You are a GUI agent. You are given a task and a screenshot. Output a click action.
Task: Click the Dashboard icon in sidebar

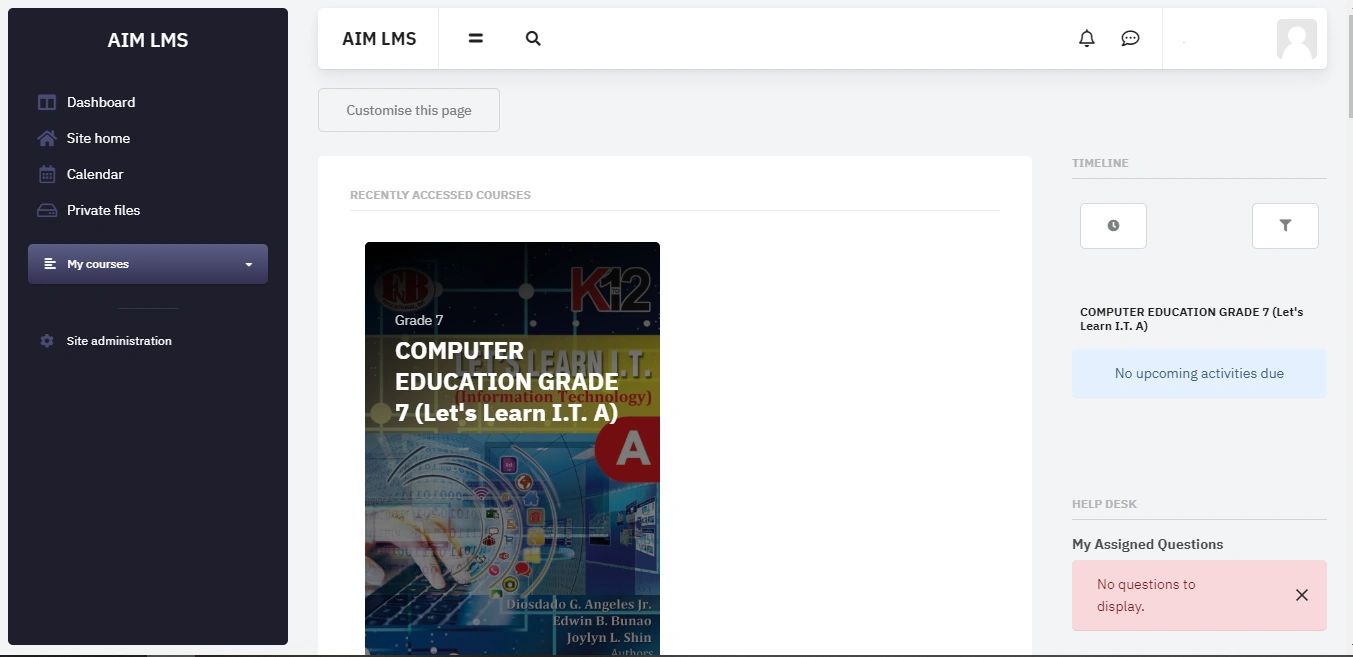point(46,102)
